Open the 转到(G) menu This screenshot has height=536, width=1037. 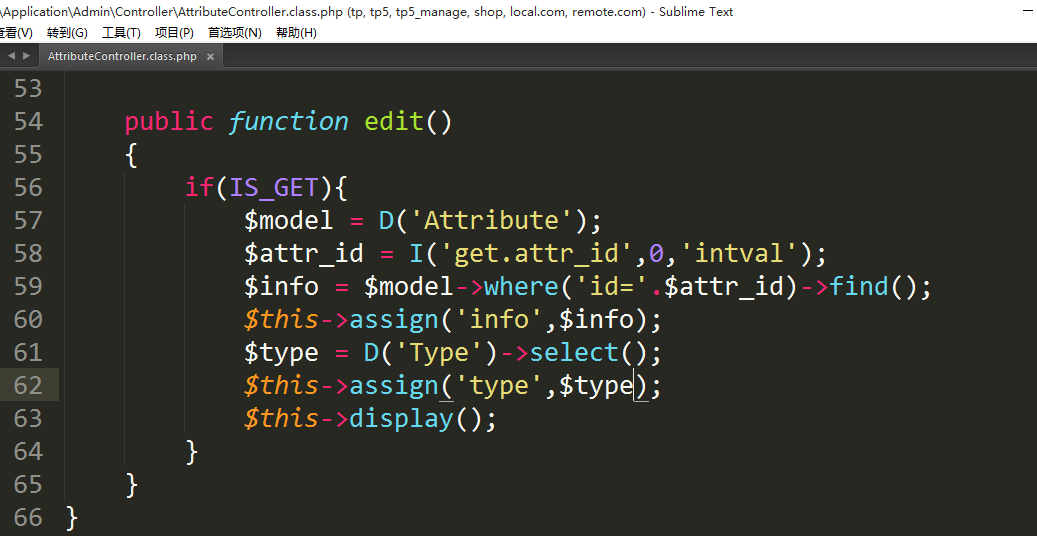coord(67,33)
